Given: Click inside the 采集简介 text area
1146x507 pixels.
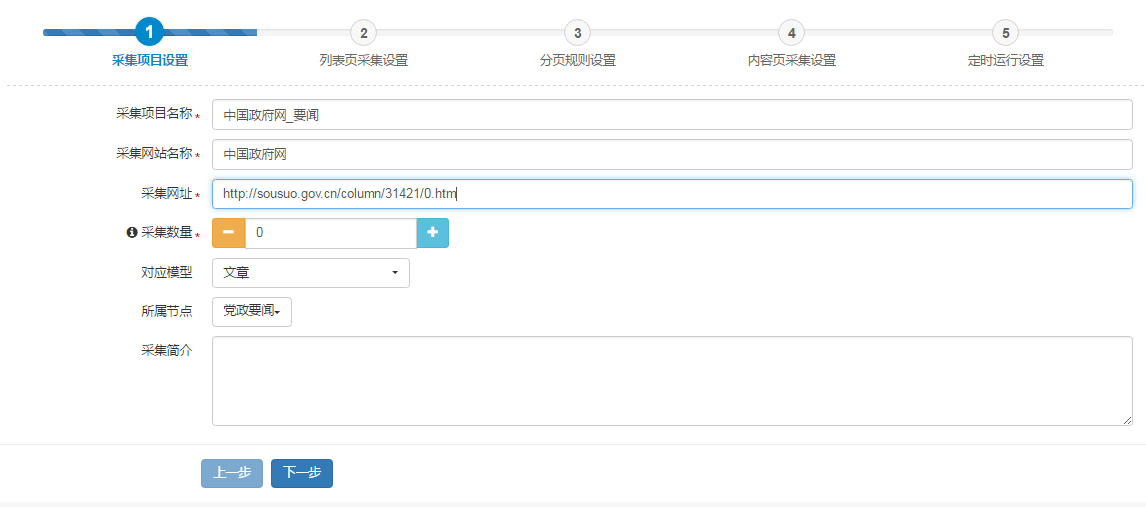Looking at the screenshot, I should click(x=672, y=381).
